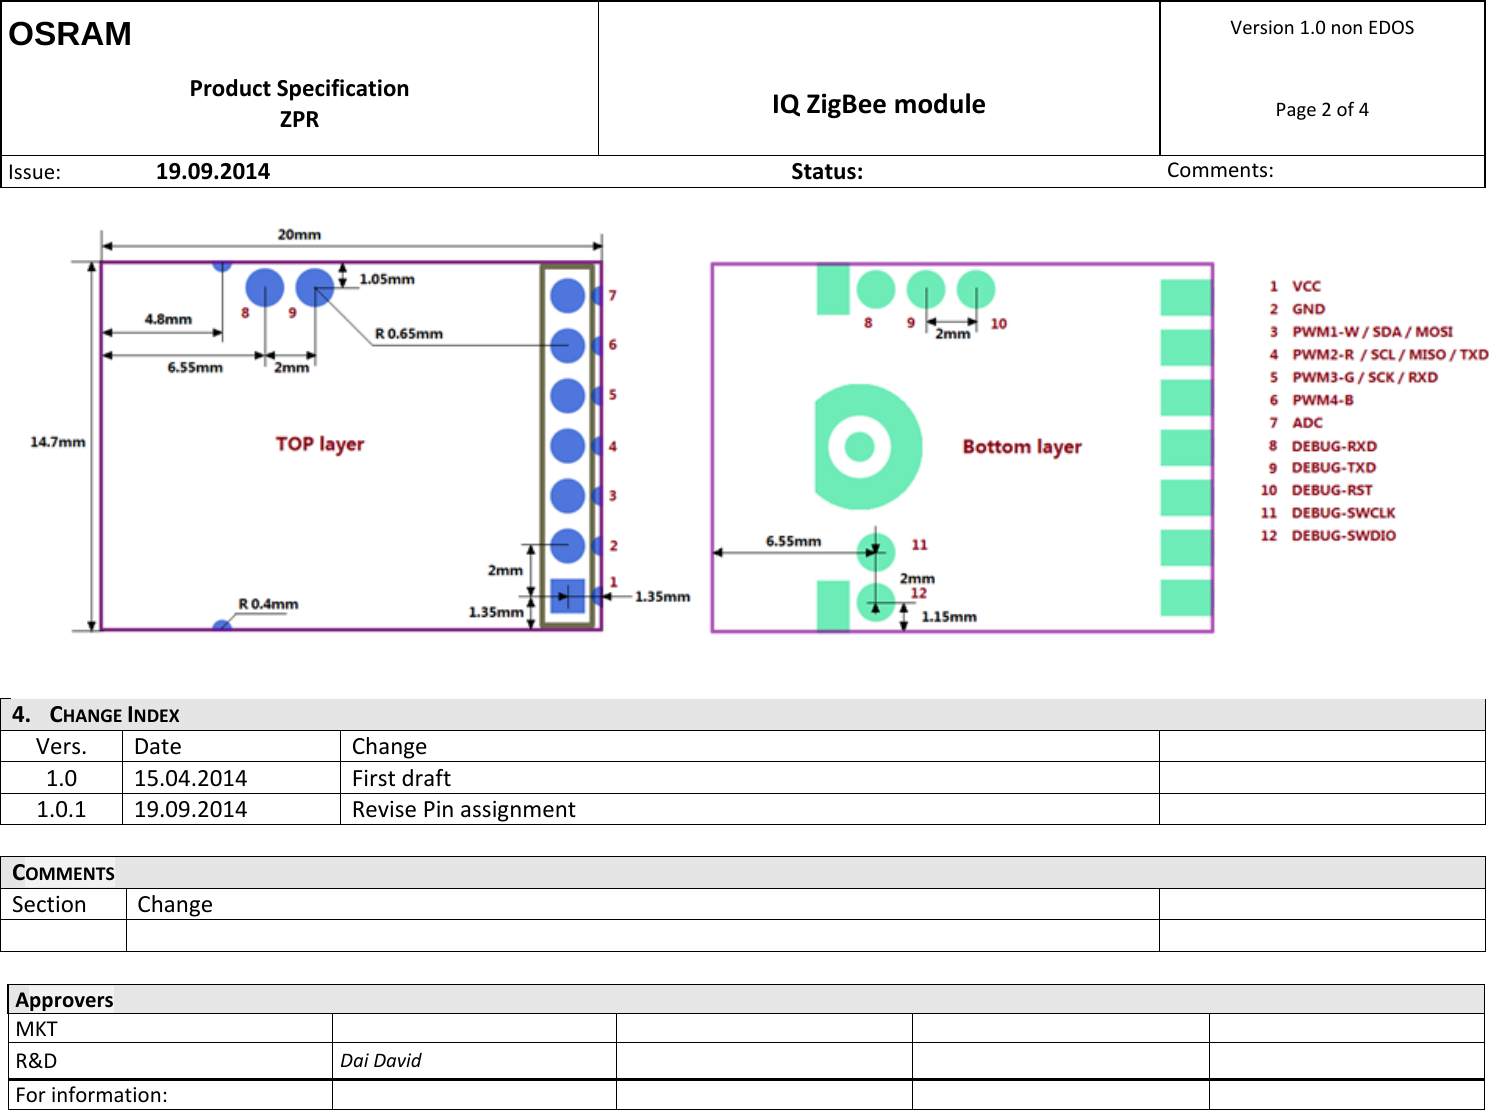Click the OSRAM heading in the header
Screen dimensions: 1489x1110
70,34
